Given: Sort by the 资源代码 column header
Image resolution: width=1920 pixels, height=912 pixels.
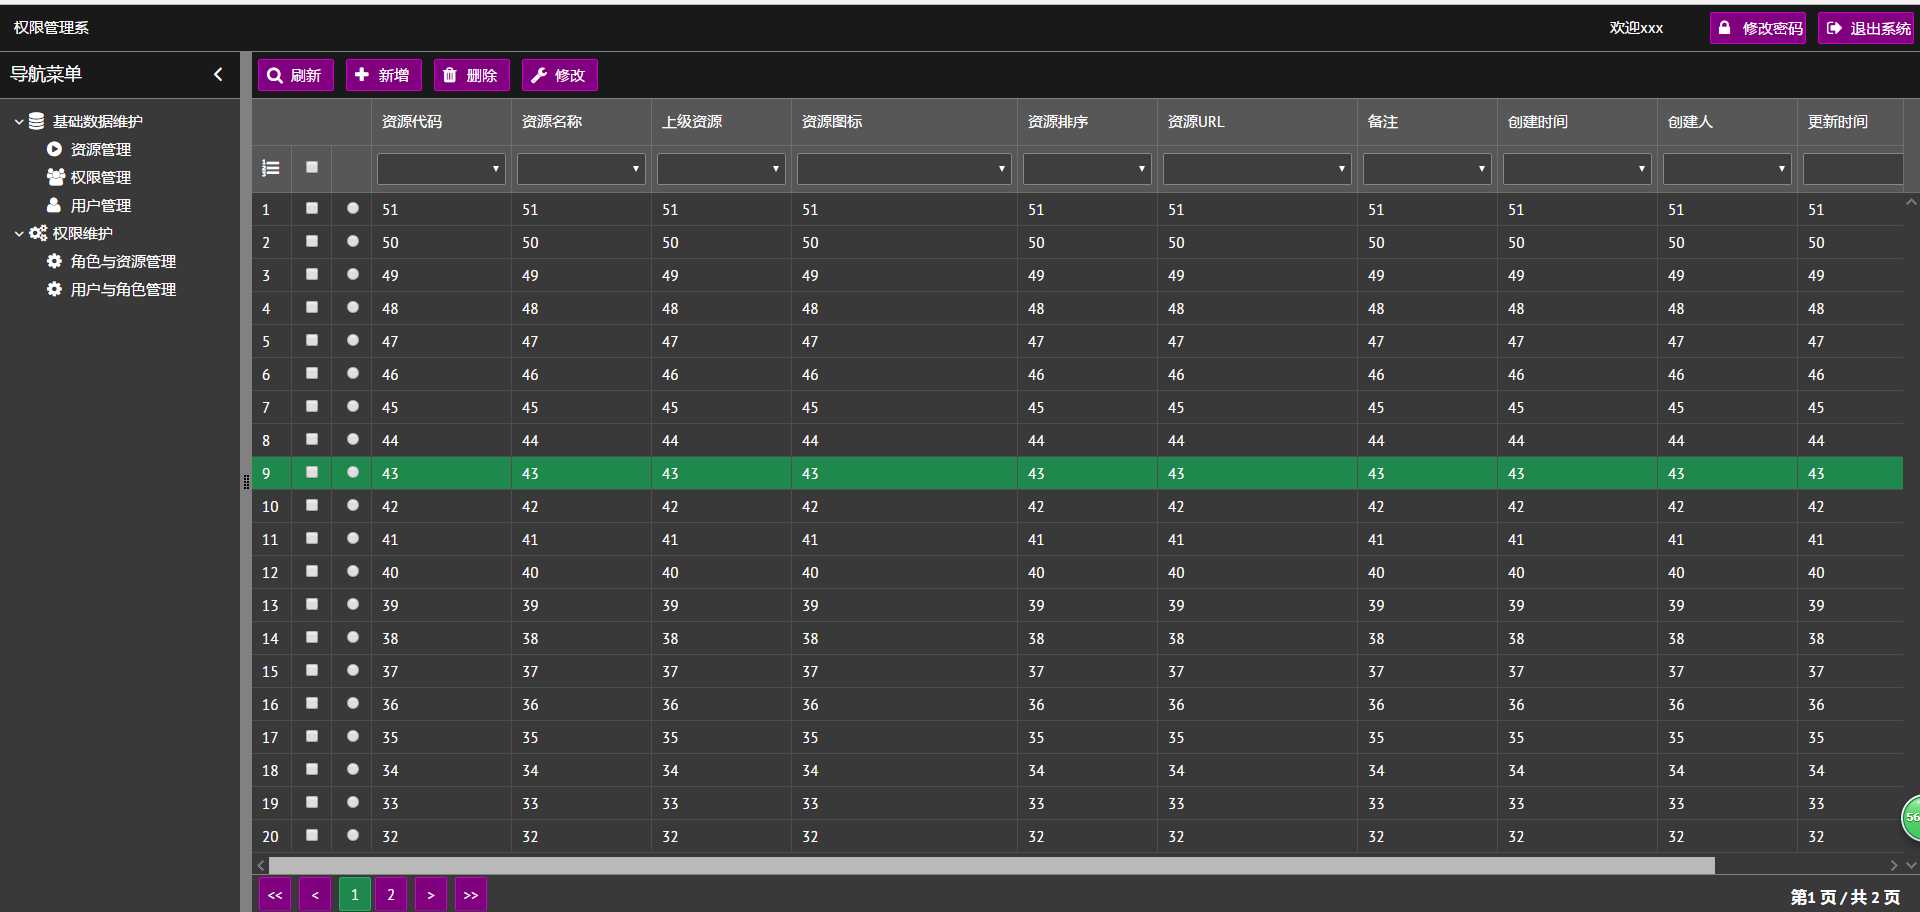Looking at the screenshot, I should [x=441, y=122].
